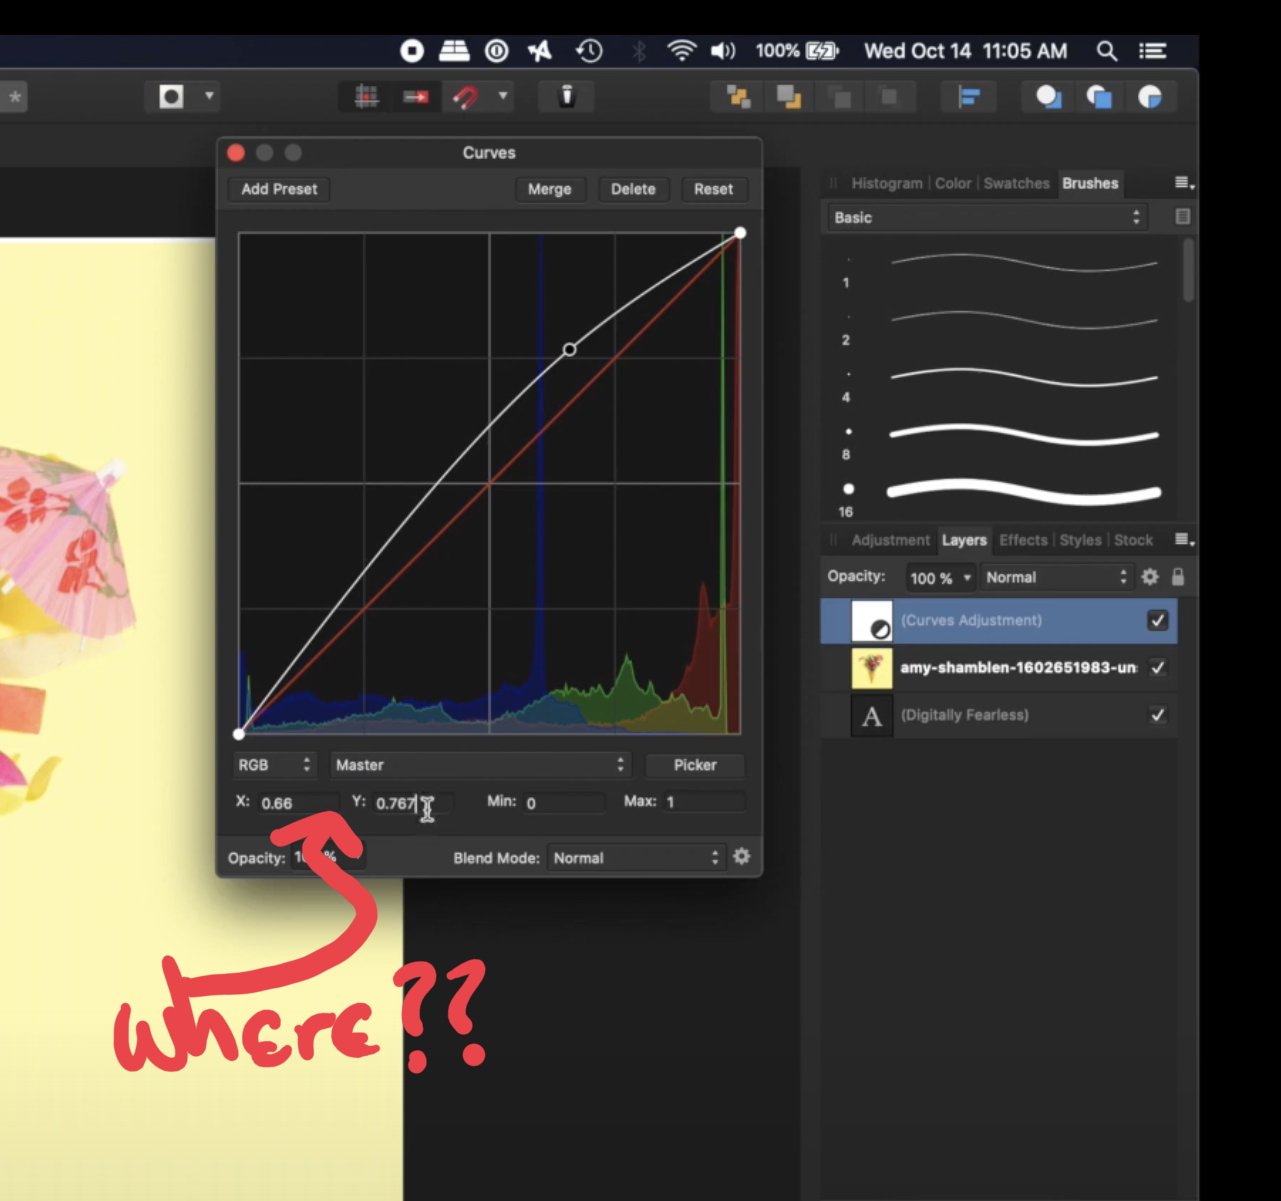
Task: Toggle the grid display icon
Action: (x=366, y=96)
